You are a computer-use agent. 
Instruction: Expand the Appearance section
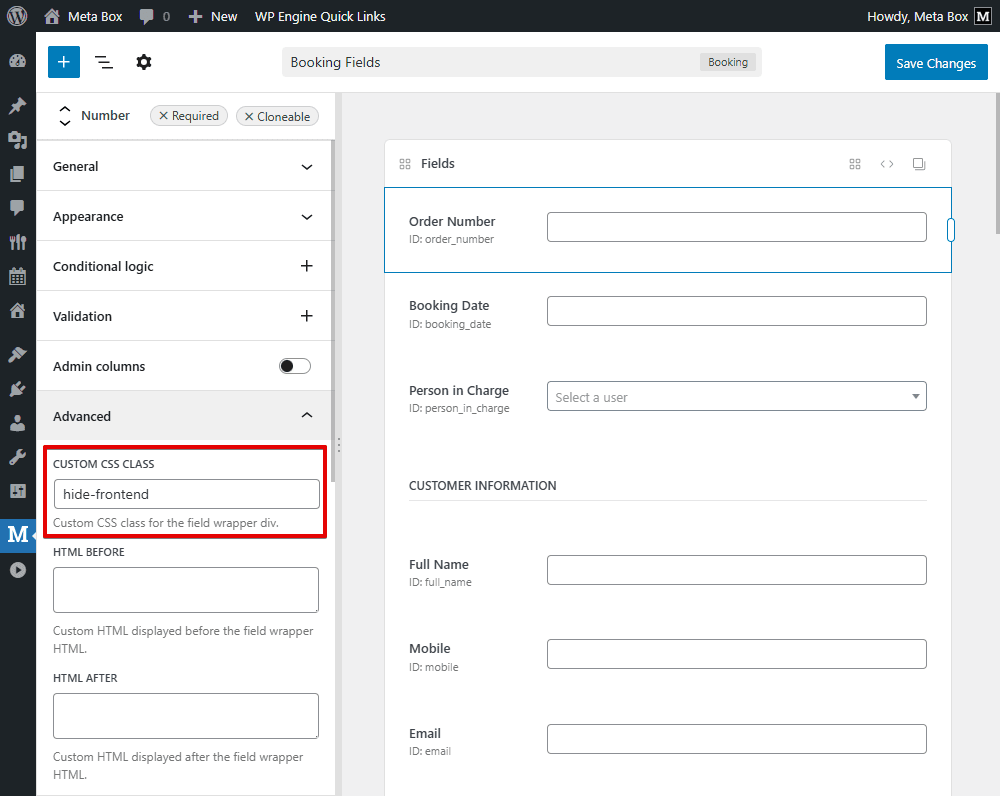click(185, 216)
